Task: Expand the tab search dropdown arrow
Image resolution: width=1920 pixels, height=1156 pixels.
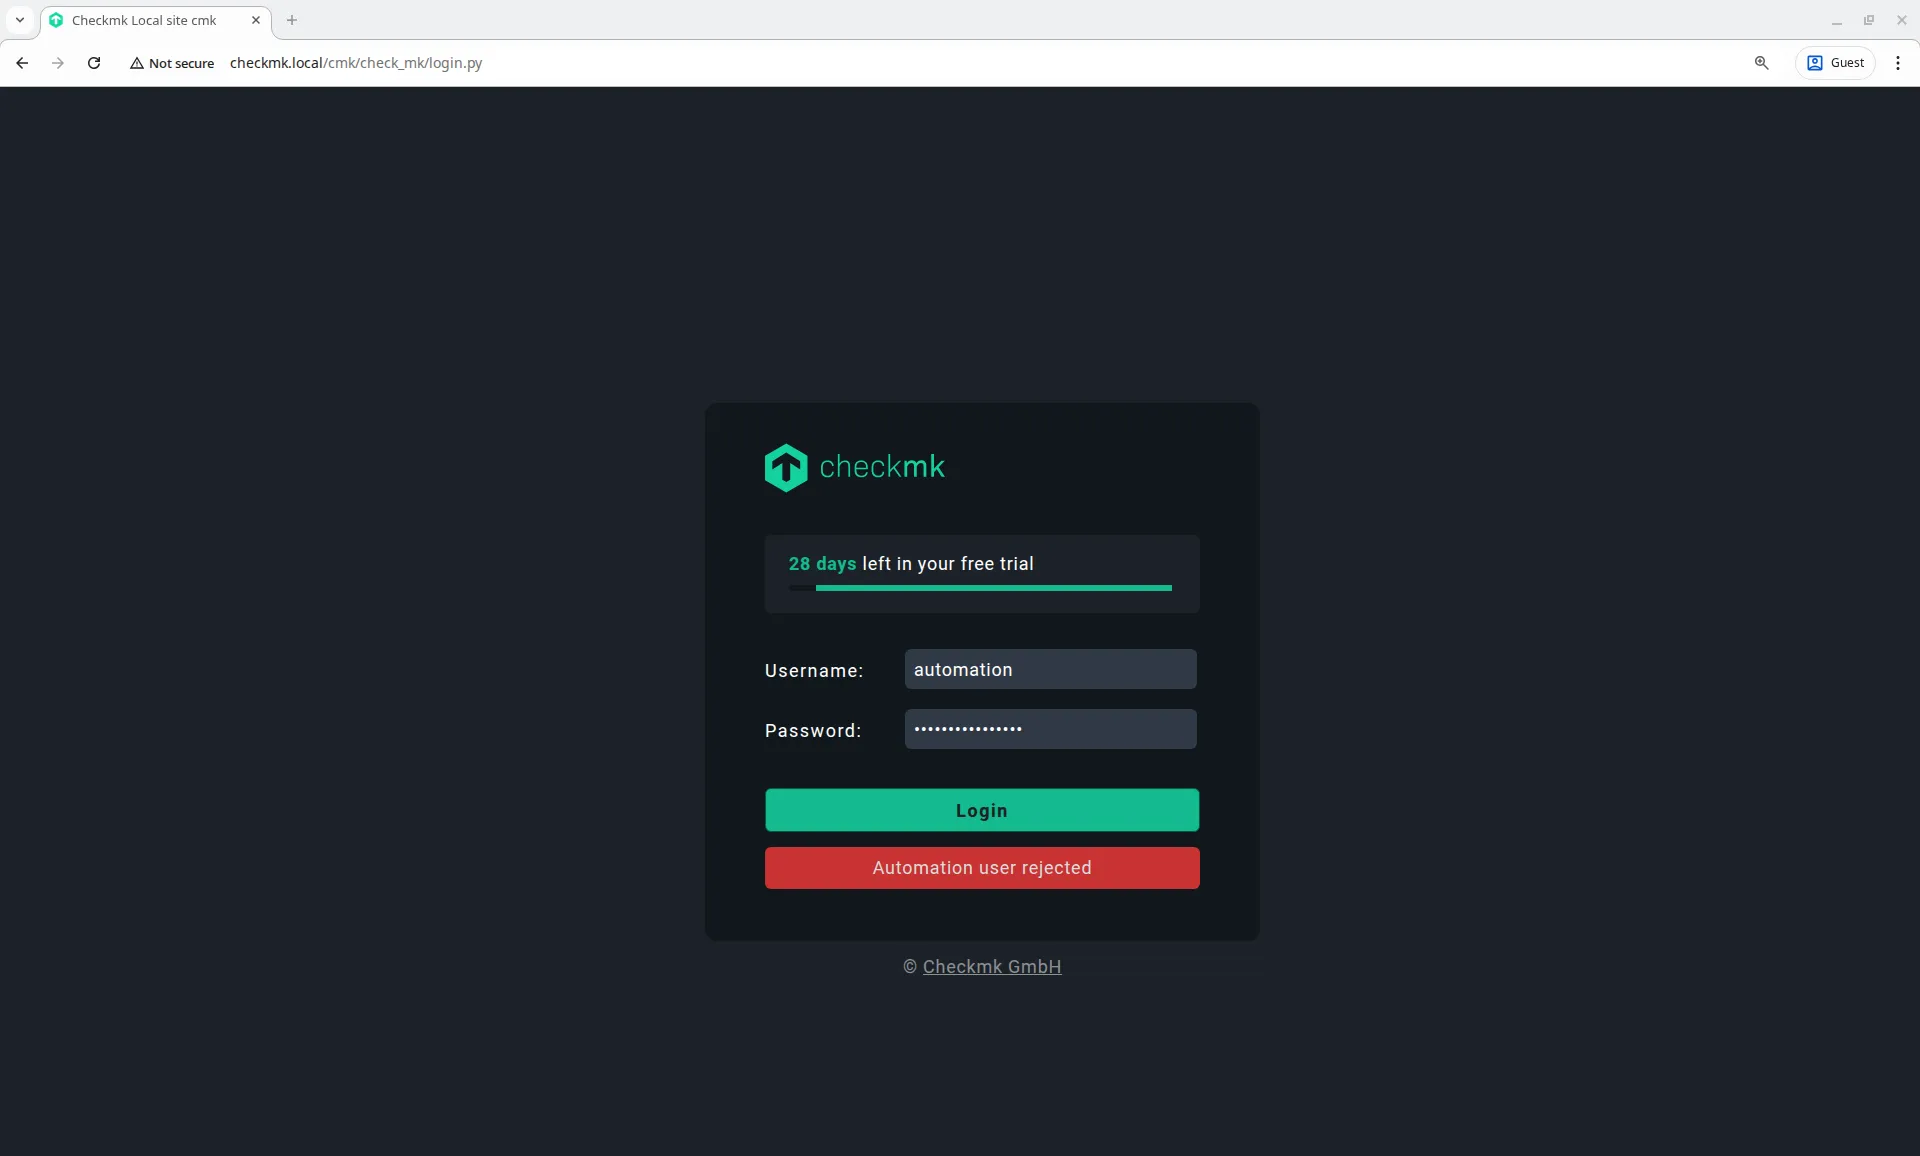Action: (x=19, y=20)
